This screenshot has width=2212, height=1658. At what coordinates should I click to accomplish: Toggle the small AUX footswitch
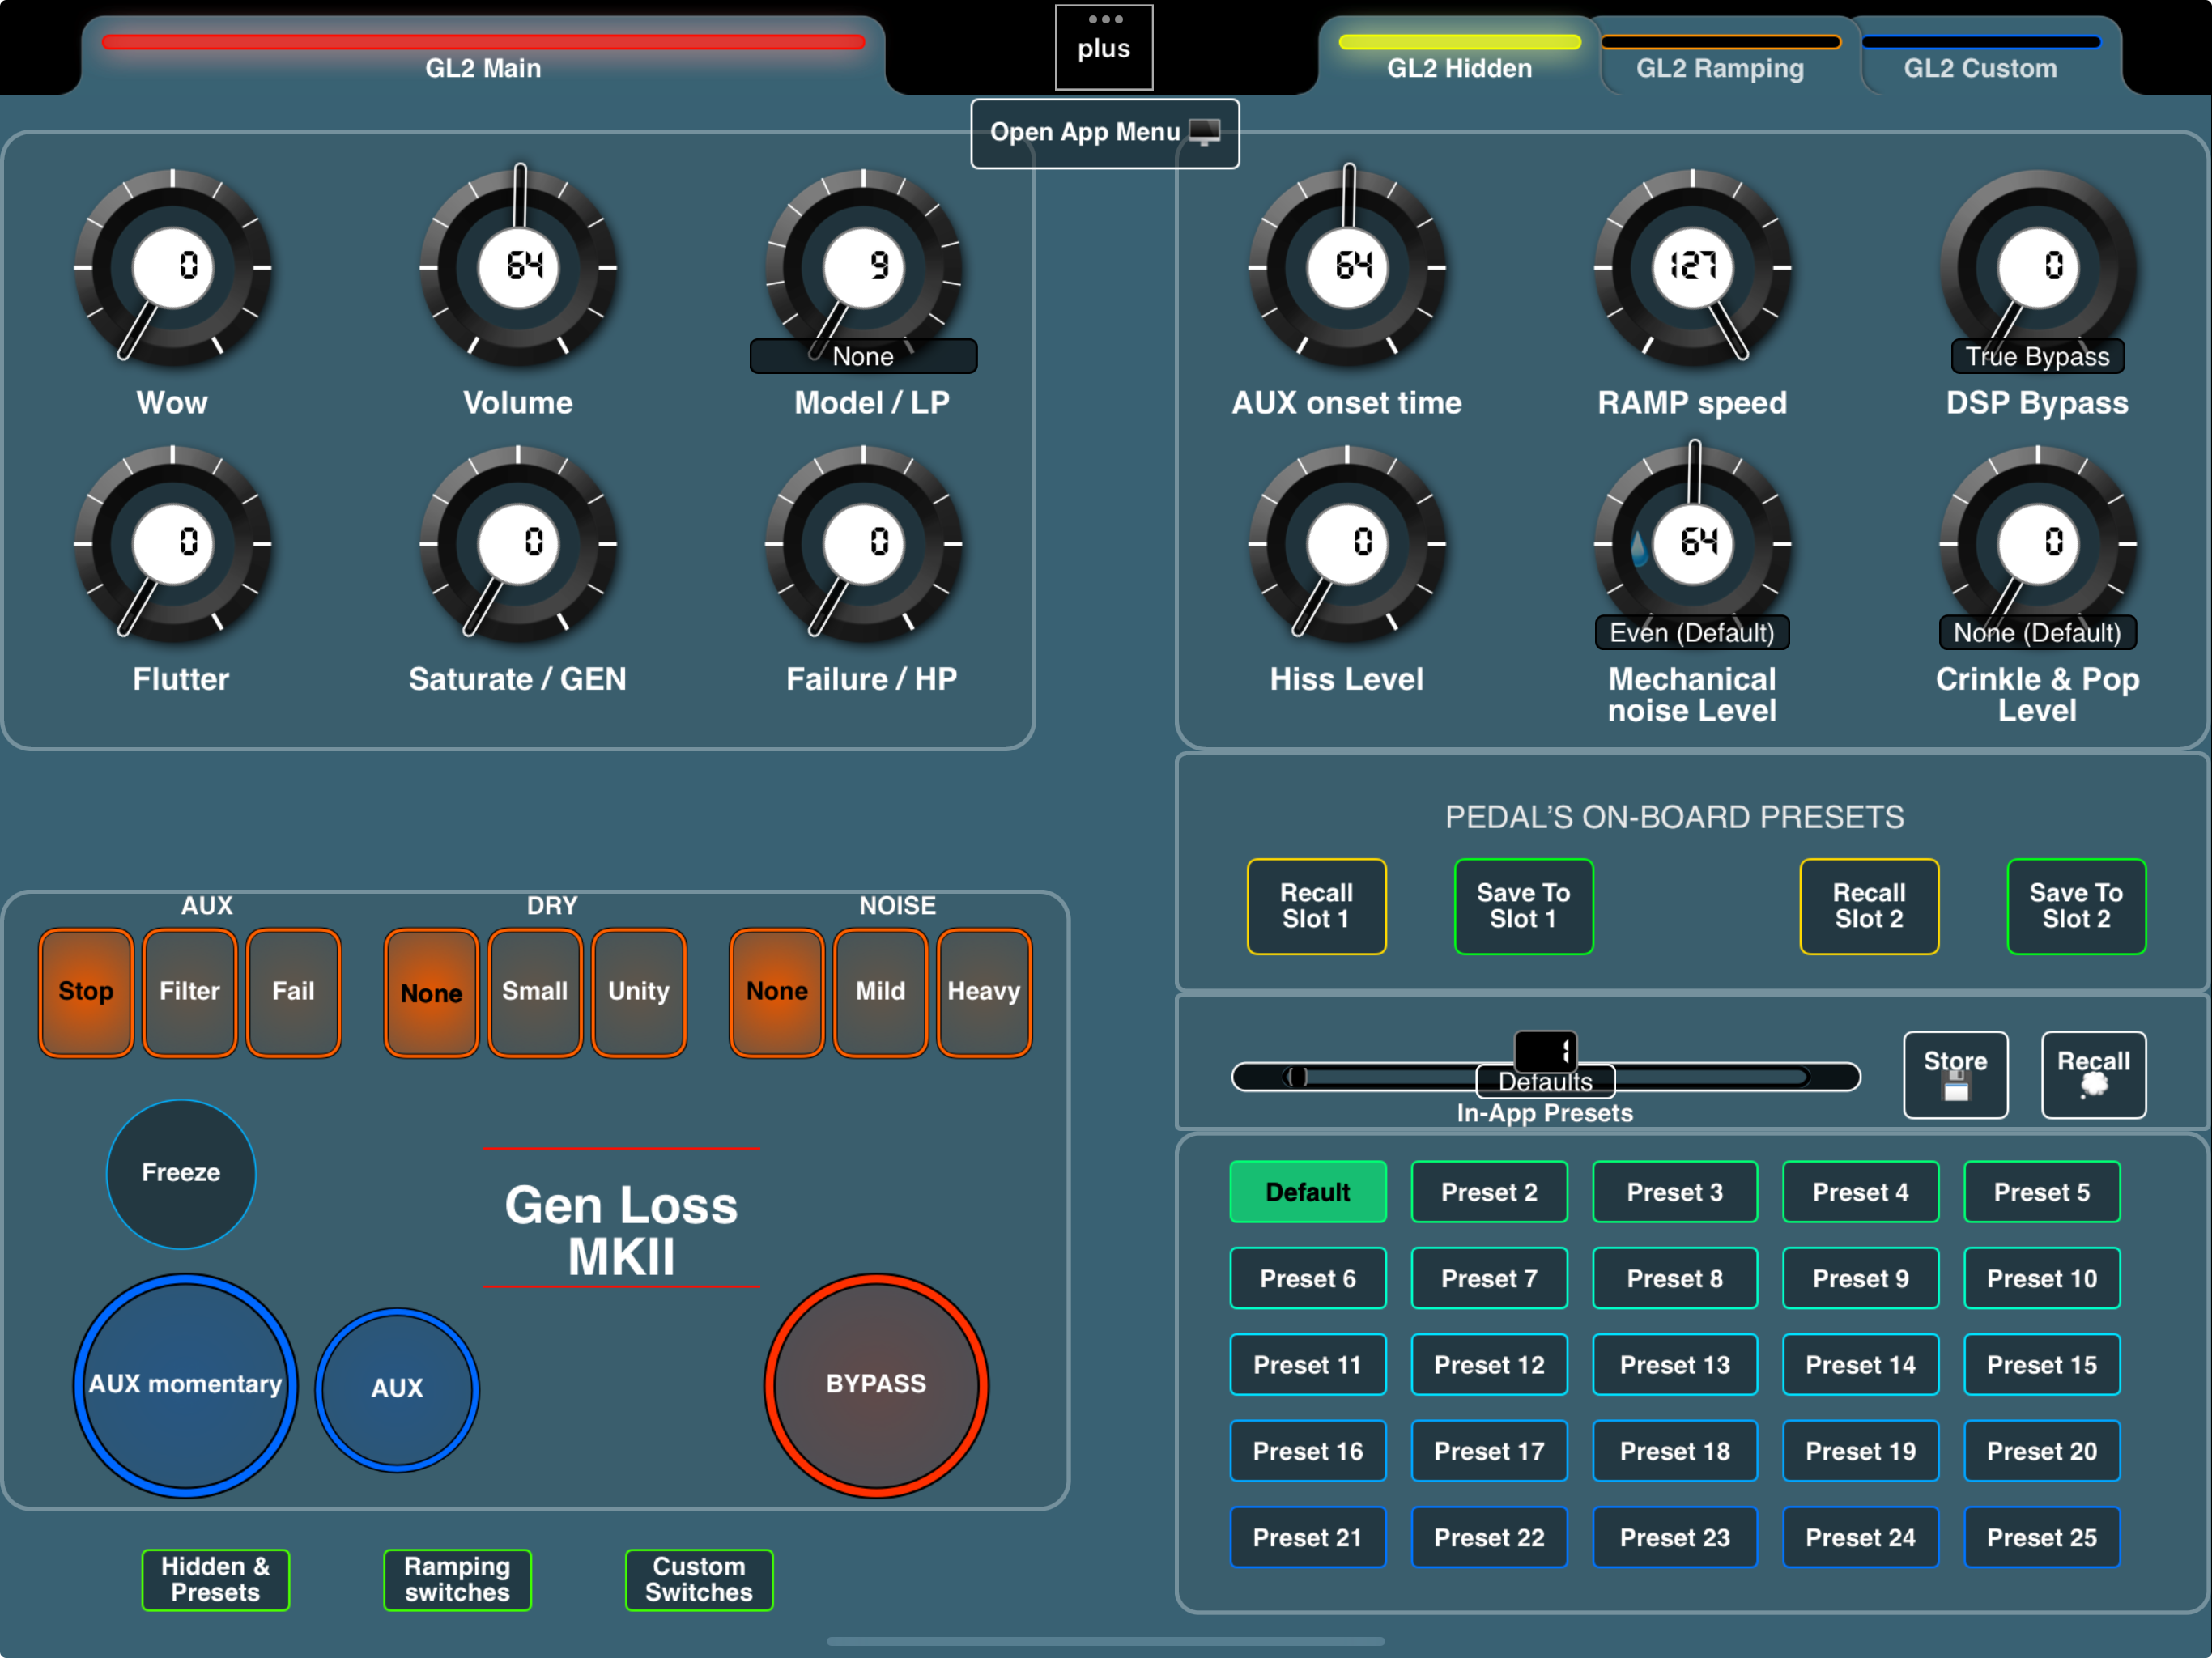click(397, 1389)
